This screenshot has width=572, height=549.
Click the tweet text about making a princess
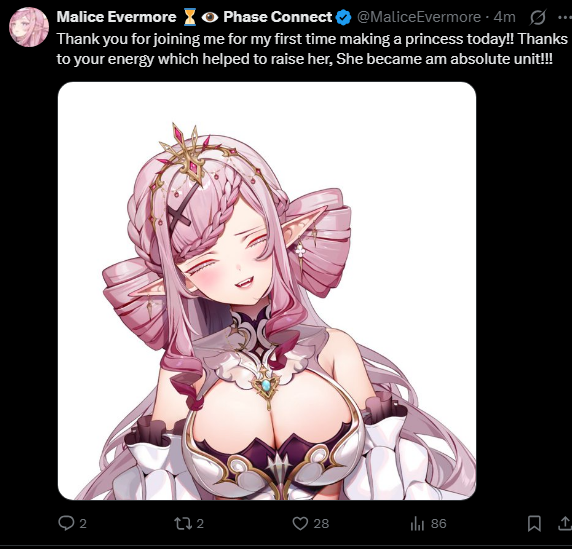coord(312,49)
